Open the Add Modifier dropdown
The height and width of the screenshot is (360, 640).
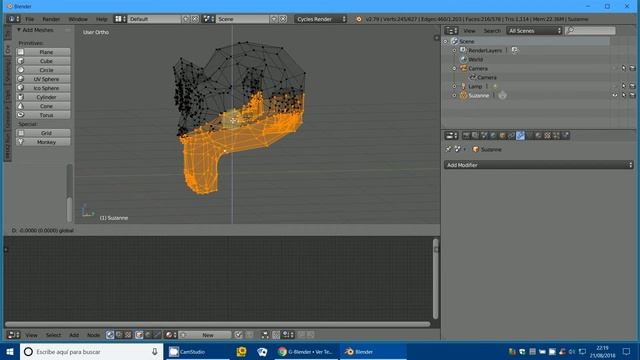(539, 165)
